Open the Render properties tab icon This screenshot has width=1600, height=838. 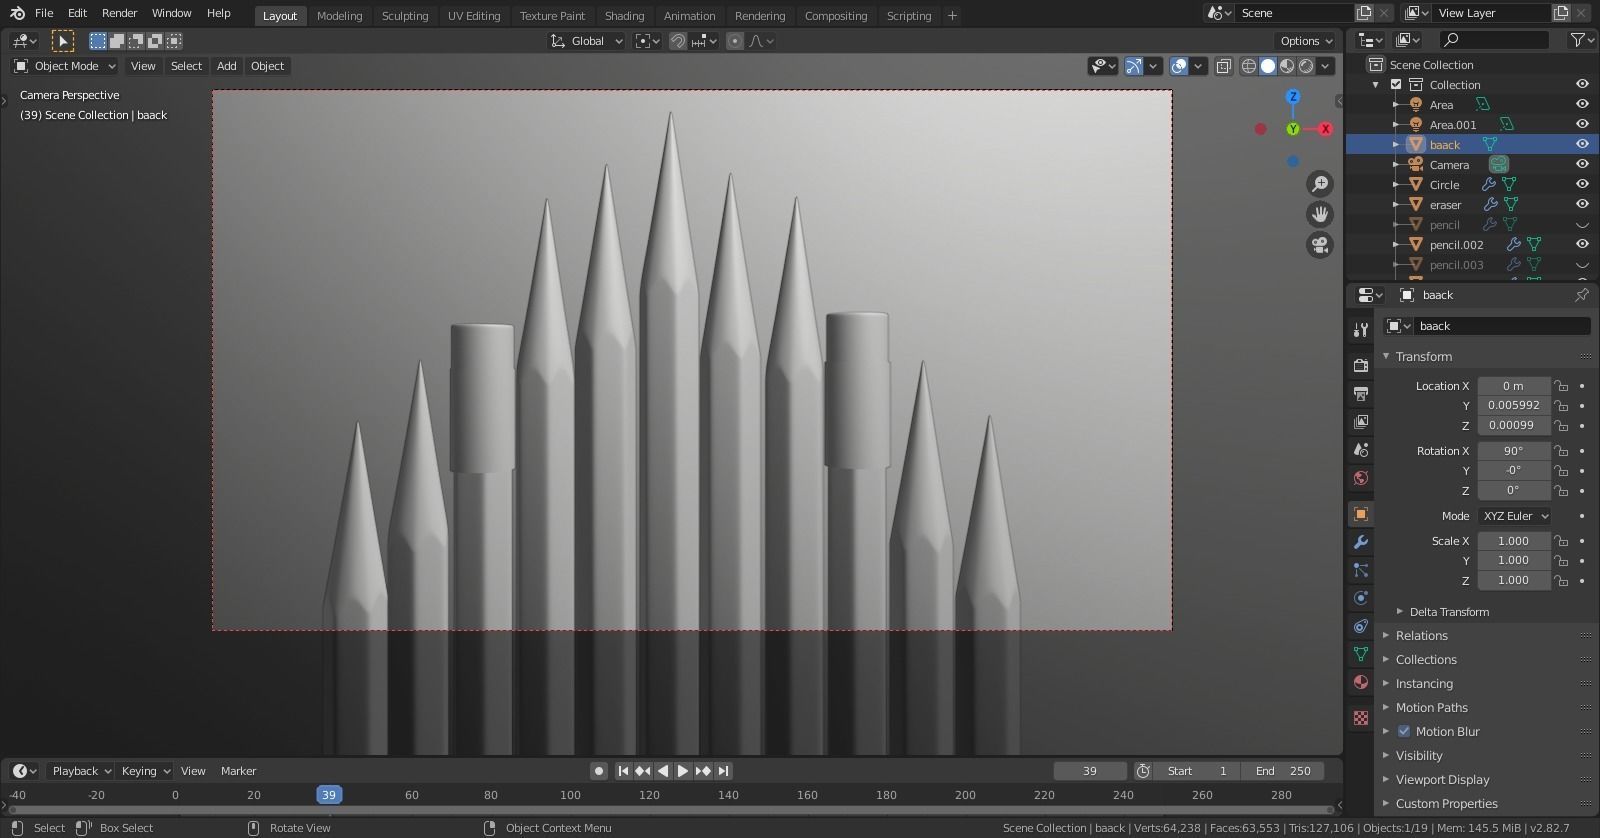point(1360,366)
